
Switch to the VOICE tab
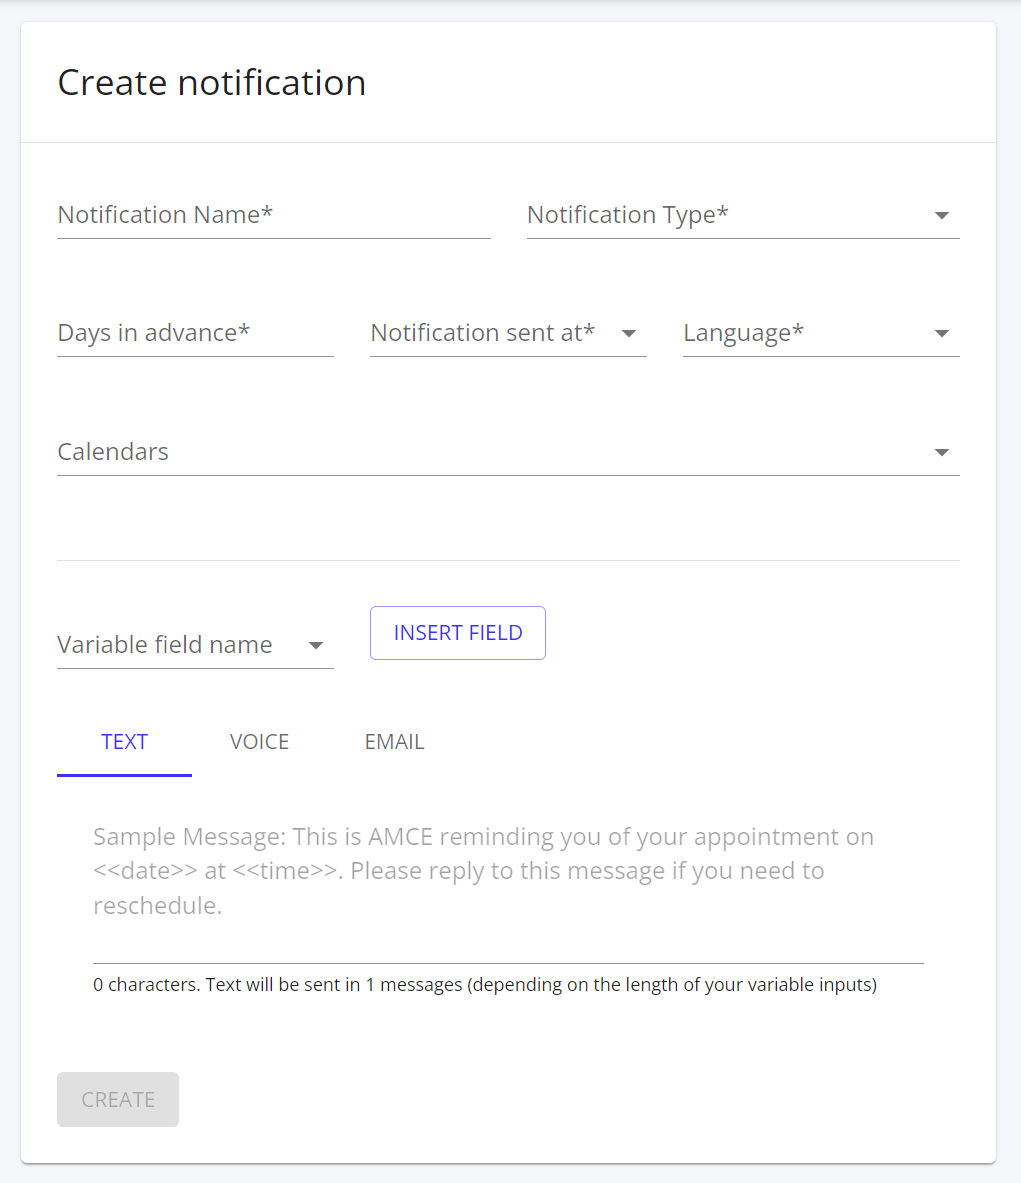coord(260,742)
